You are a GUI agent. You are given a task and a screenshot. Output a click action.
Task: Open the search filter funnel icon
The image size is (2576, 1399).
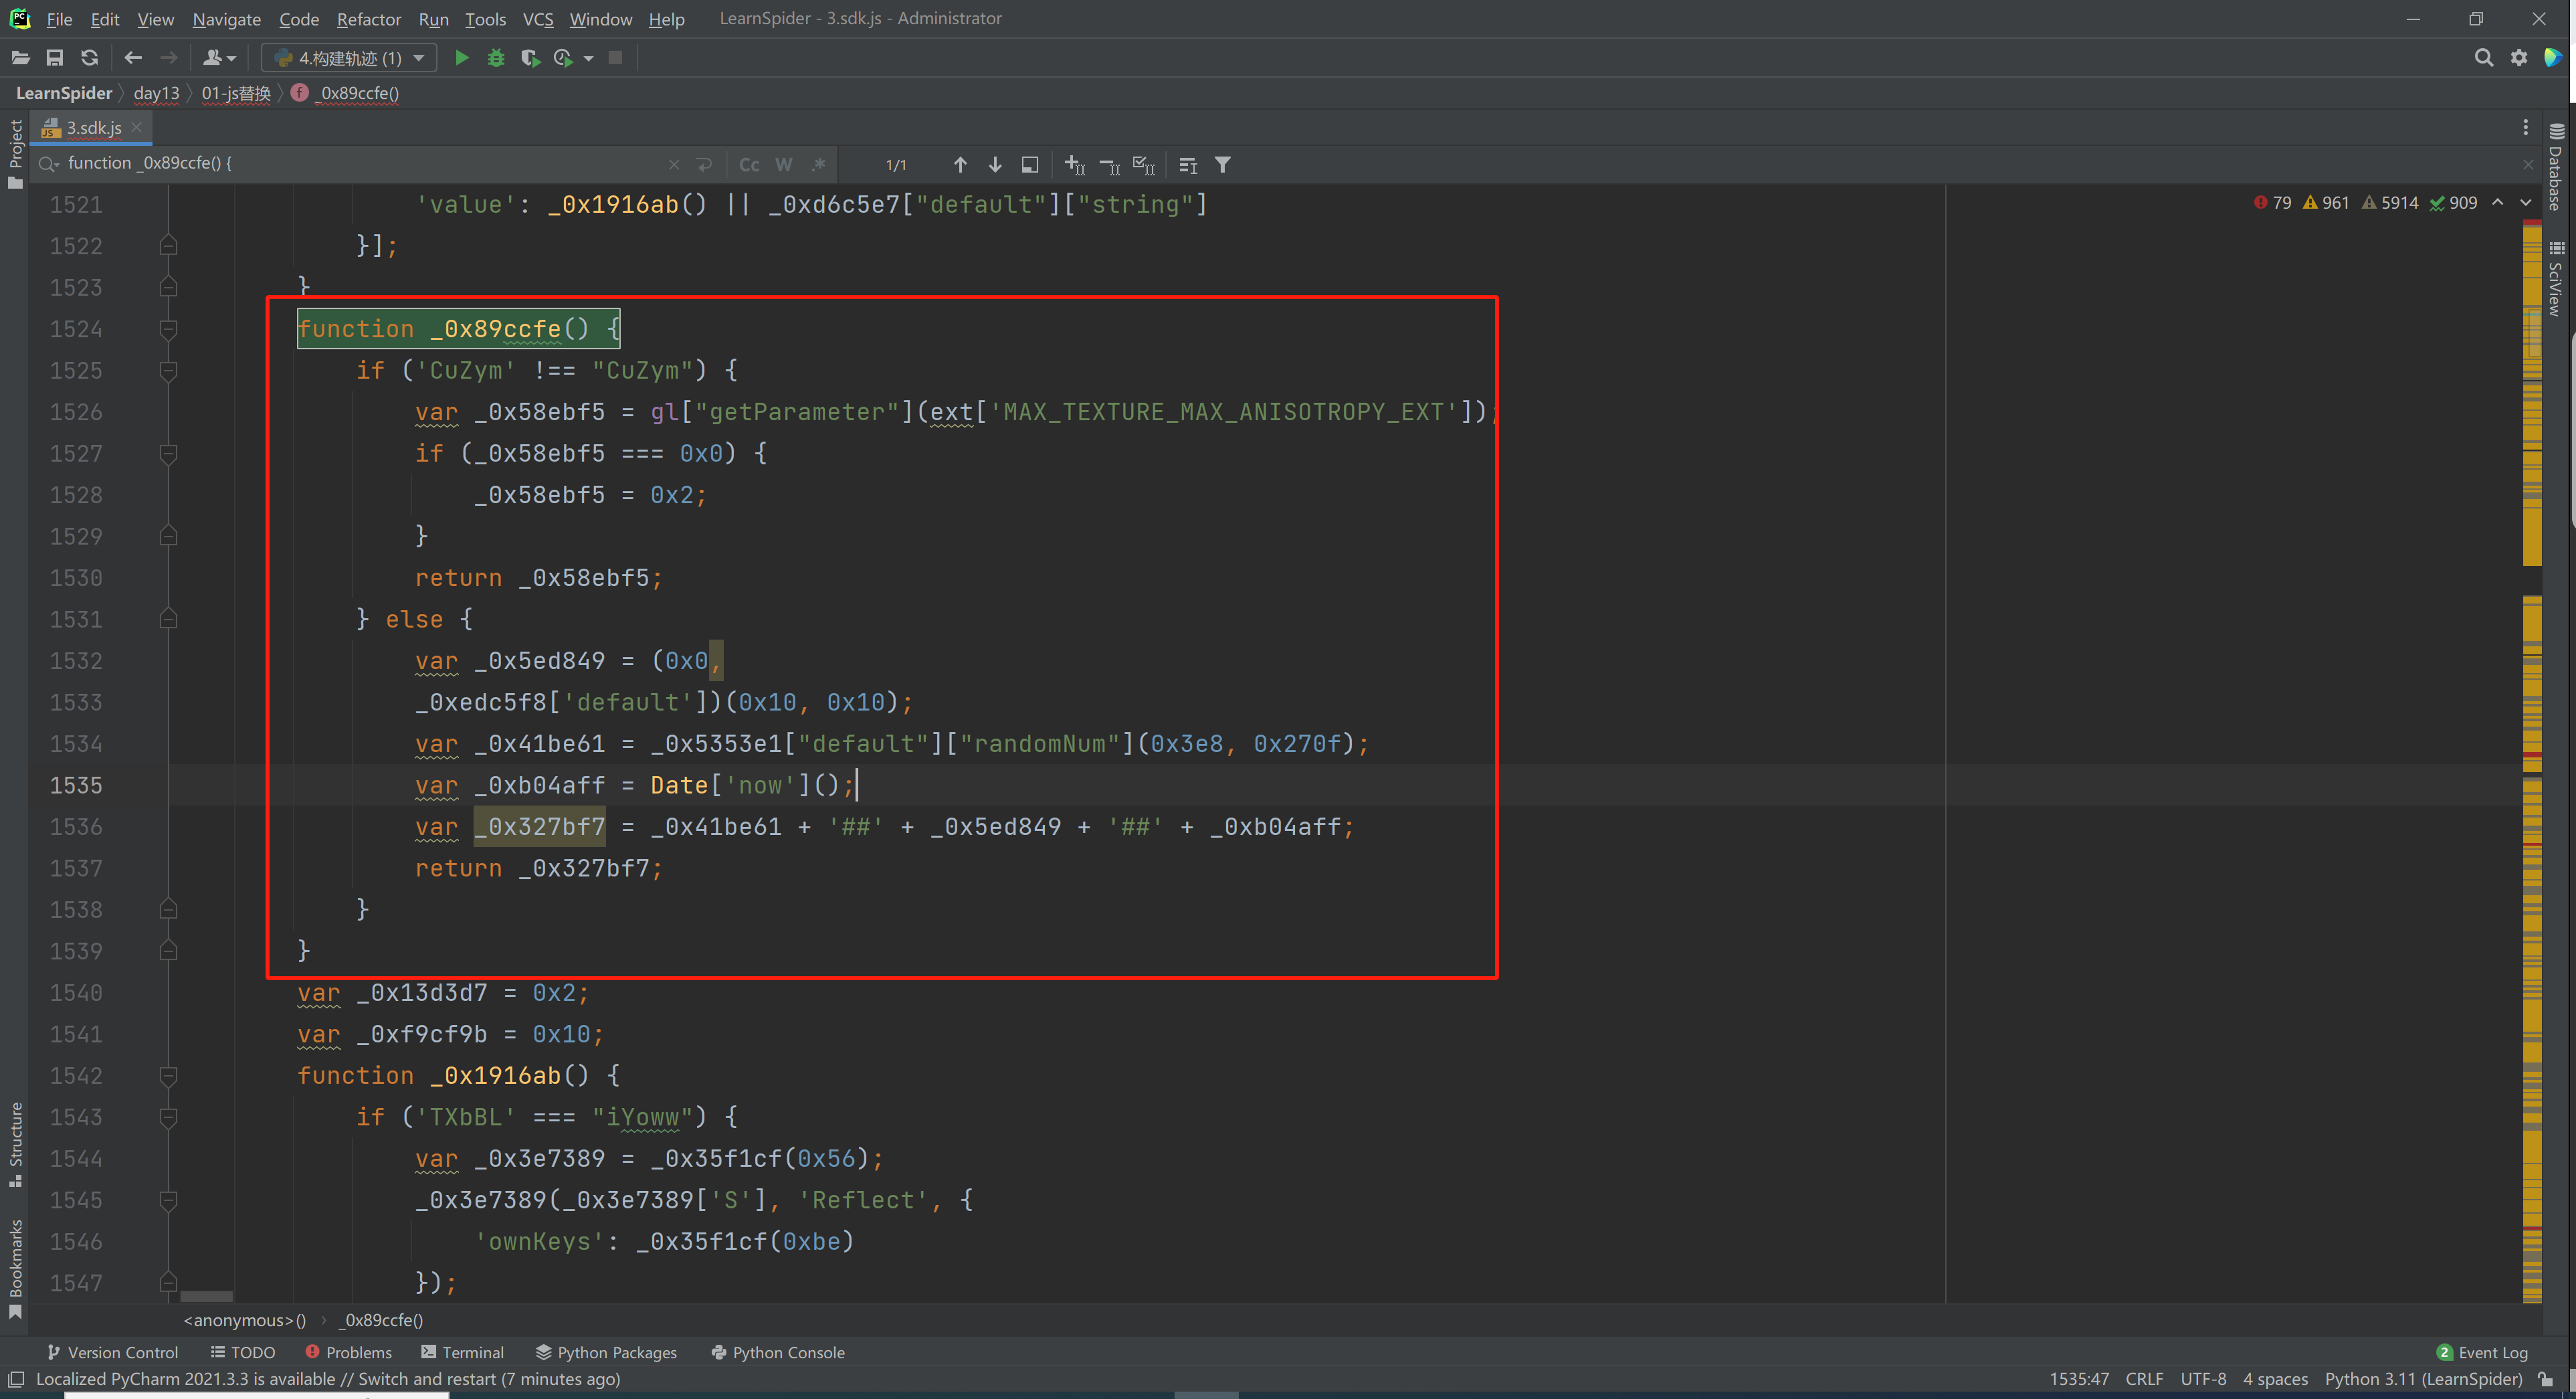point(1222,164)
